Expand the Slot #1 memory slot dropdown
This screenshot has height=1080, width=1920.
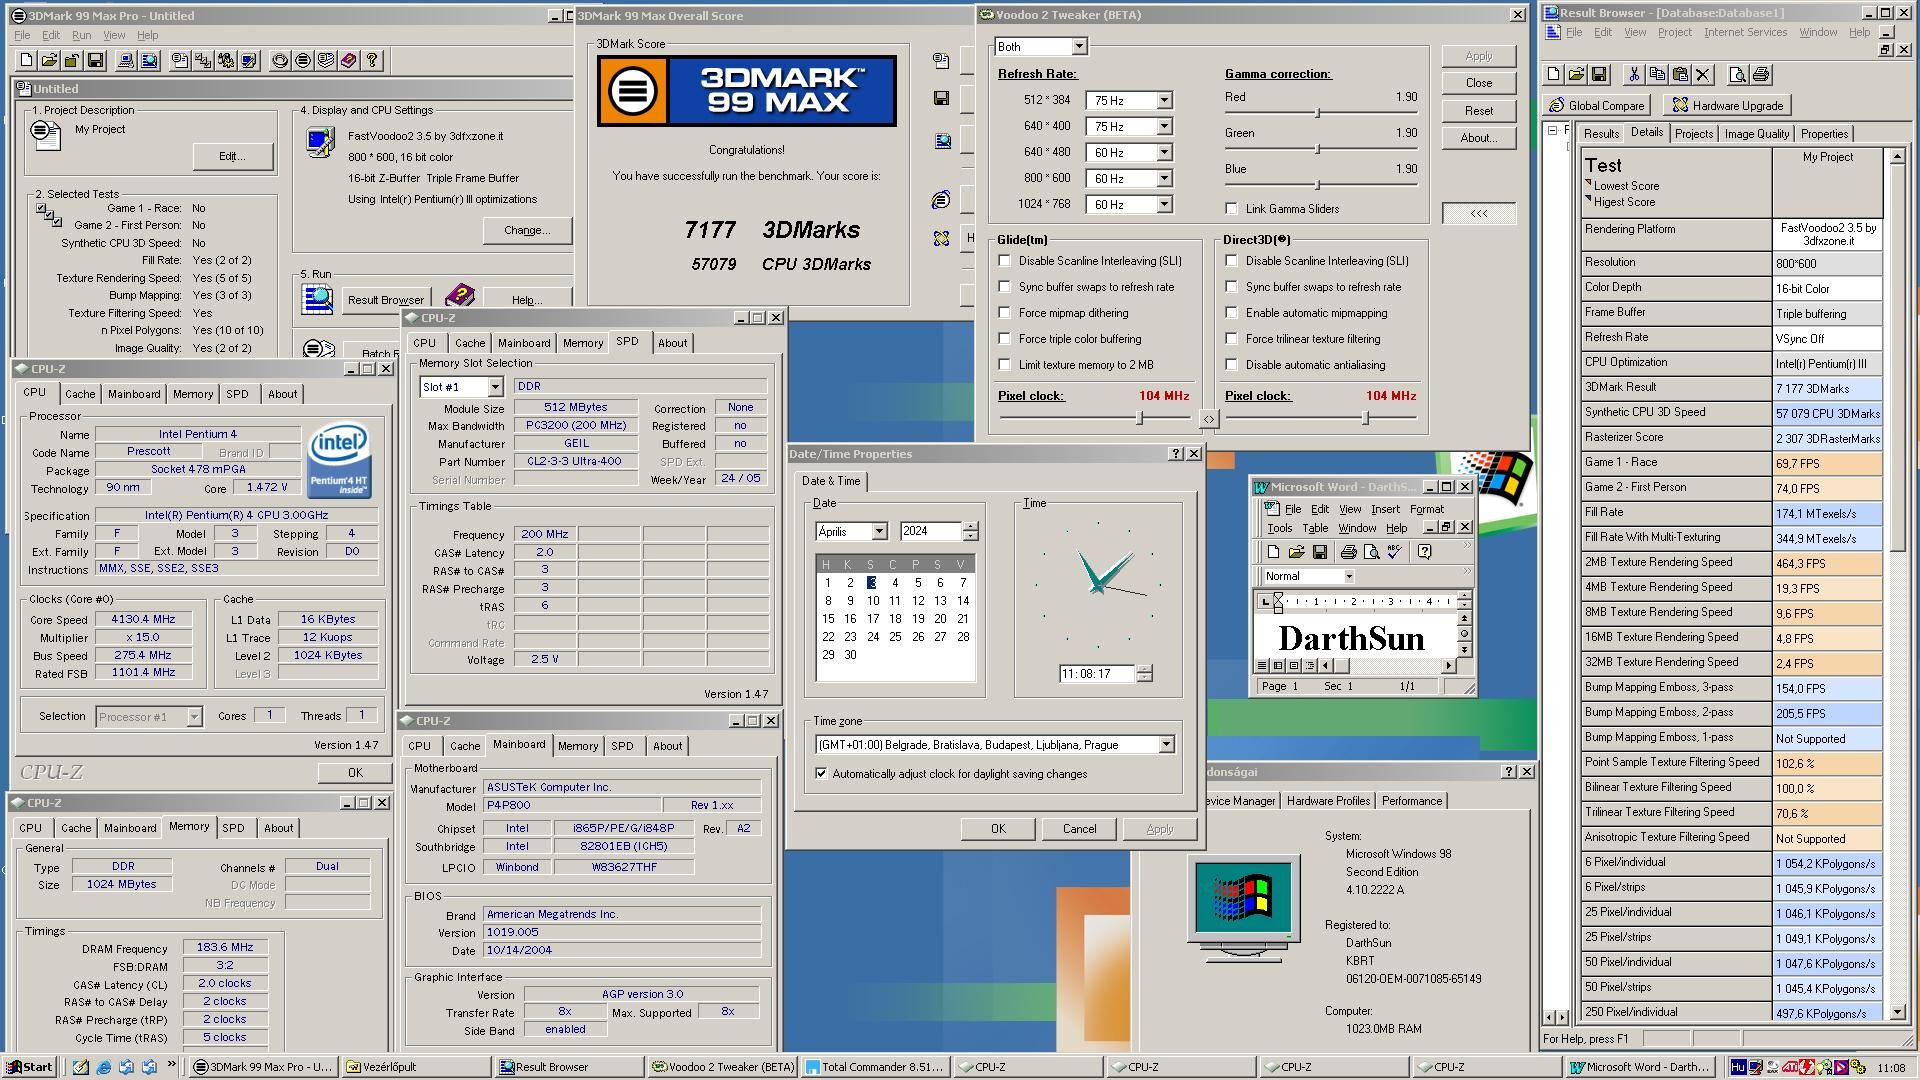[x=494, y=387]
